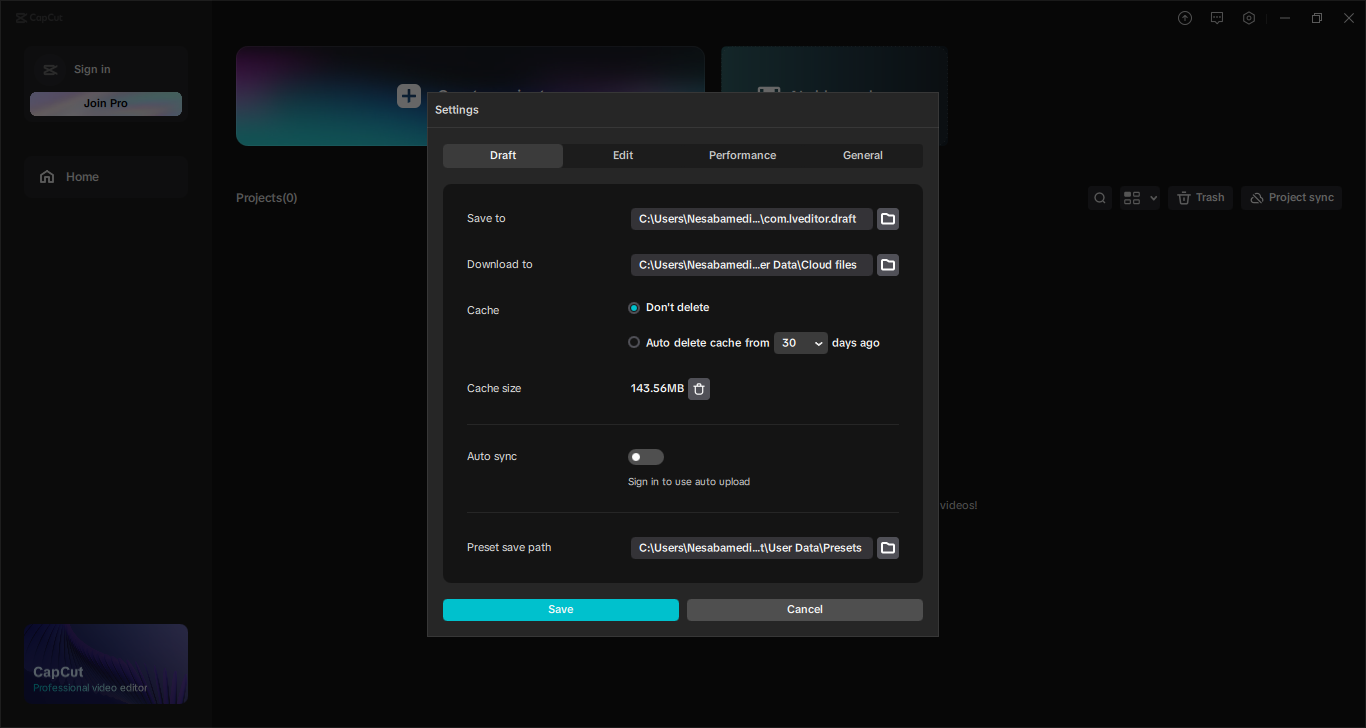Click trash icon to clear cache size
This screenshot has height=728, width=1366.
tap(699, 389)
